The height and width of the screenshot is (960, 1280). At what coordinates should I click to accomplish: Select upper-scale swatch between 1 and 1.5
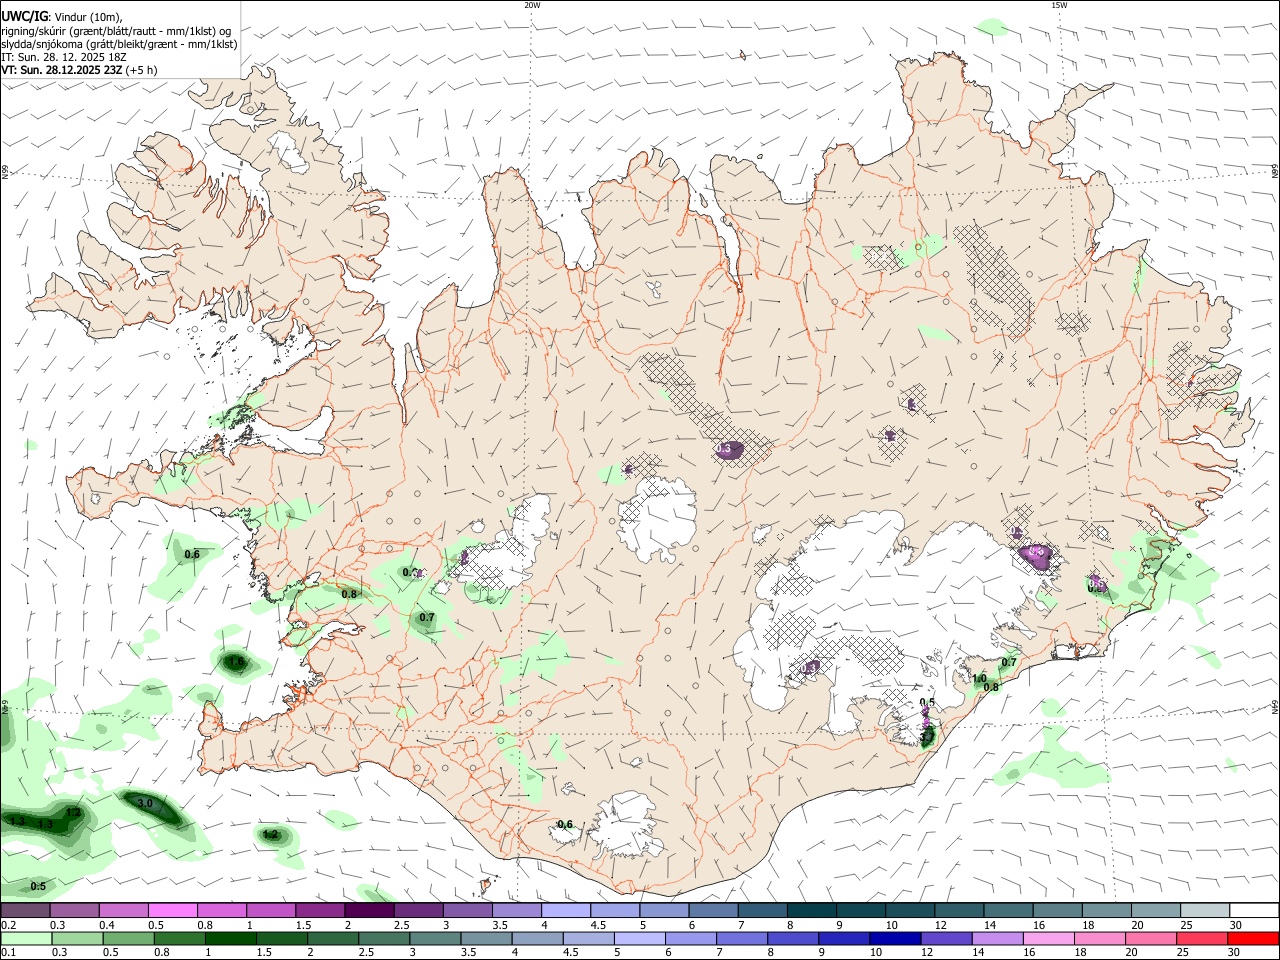(x=271, y=911)
